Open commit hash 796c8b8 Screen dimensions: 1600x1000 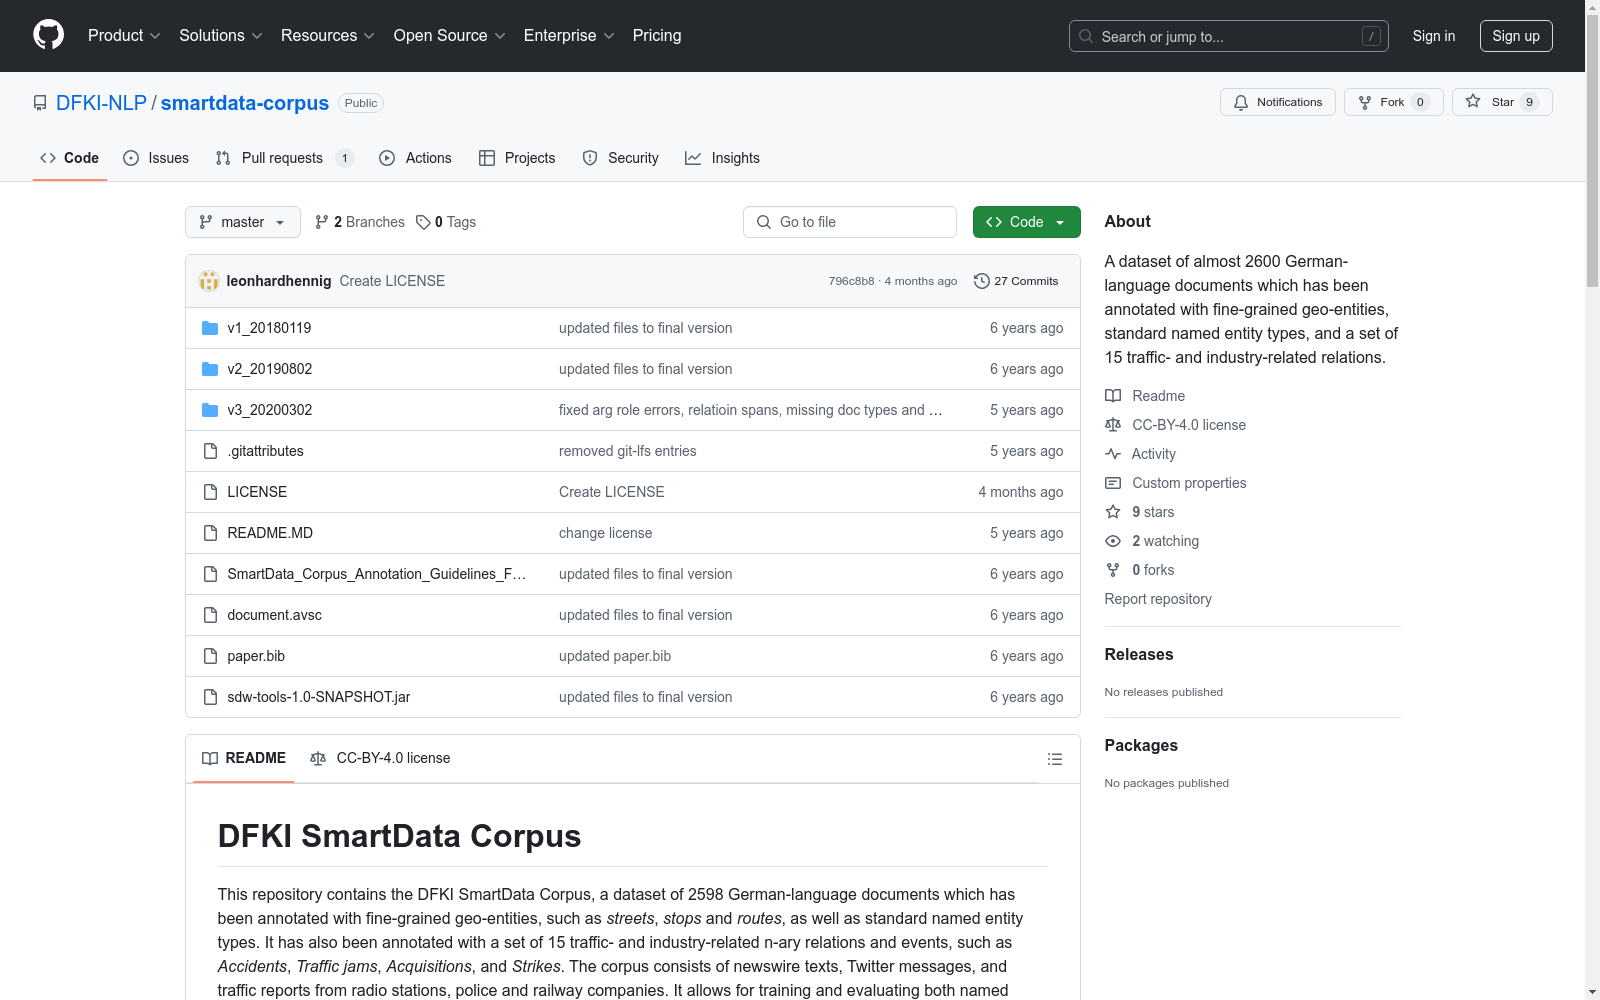click(851, 281)
